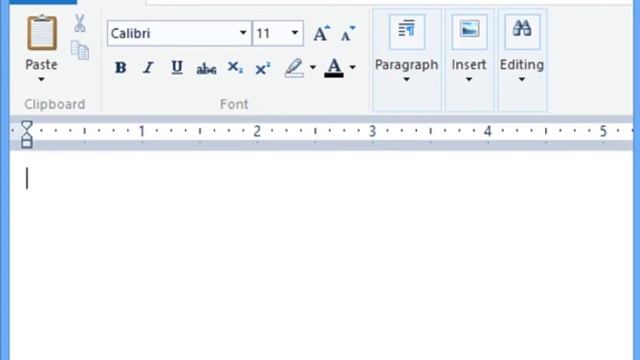Expand the Paragraph group arrow

pos(407,80)
